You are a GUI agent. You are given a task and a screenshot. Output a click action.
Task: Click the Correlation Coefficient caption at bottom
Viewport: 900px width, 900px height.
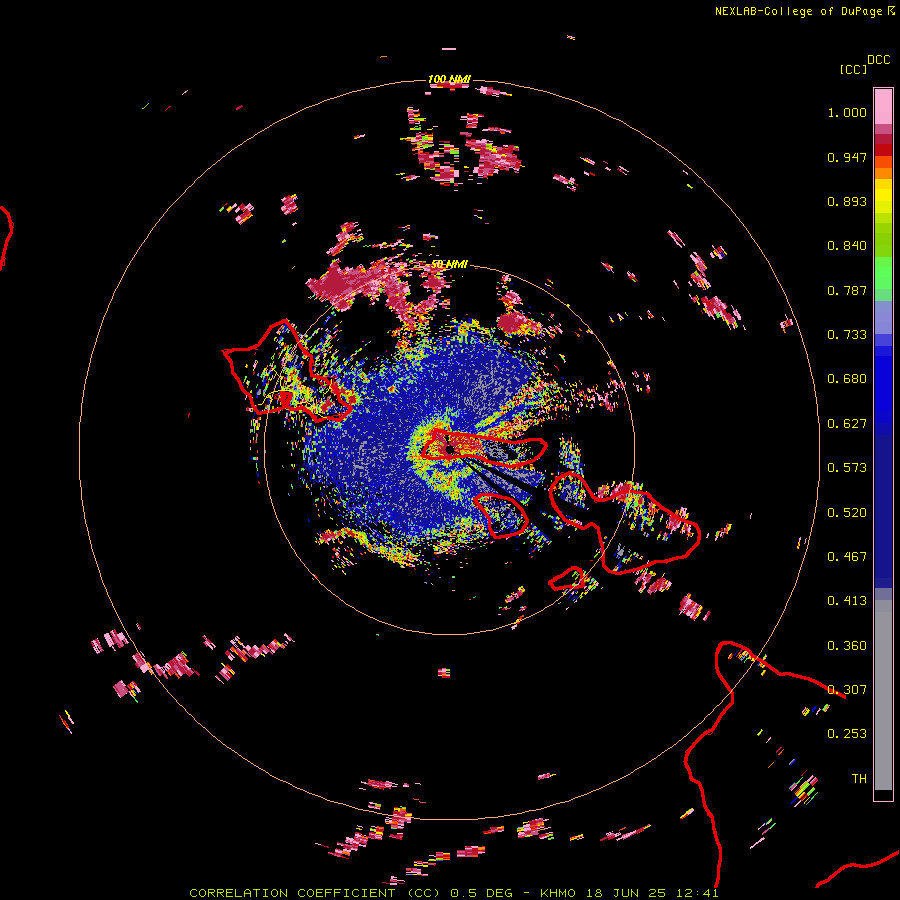click(x=453, y=893)
